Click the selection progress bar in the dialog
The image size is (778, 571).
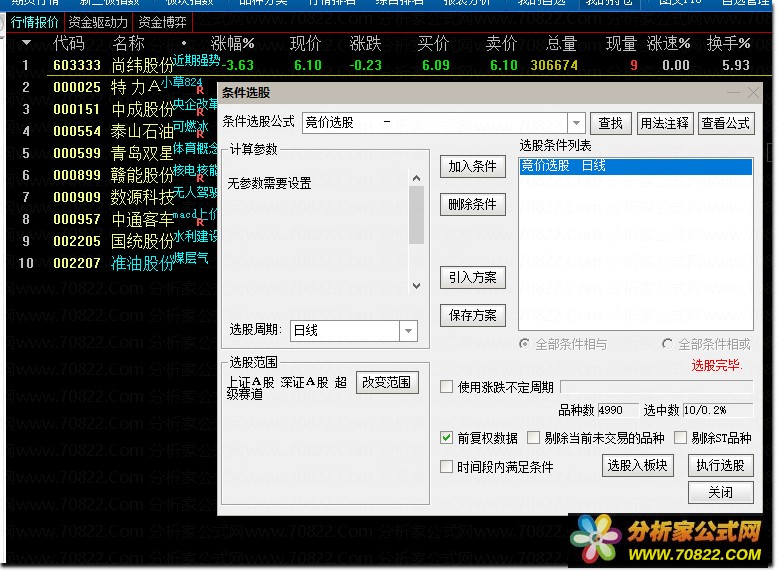click(656, 387)
